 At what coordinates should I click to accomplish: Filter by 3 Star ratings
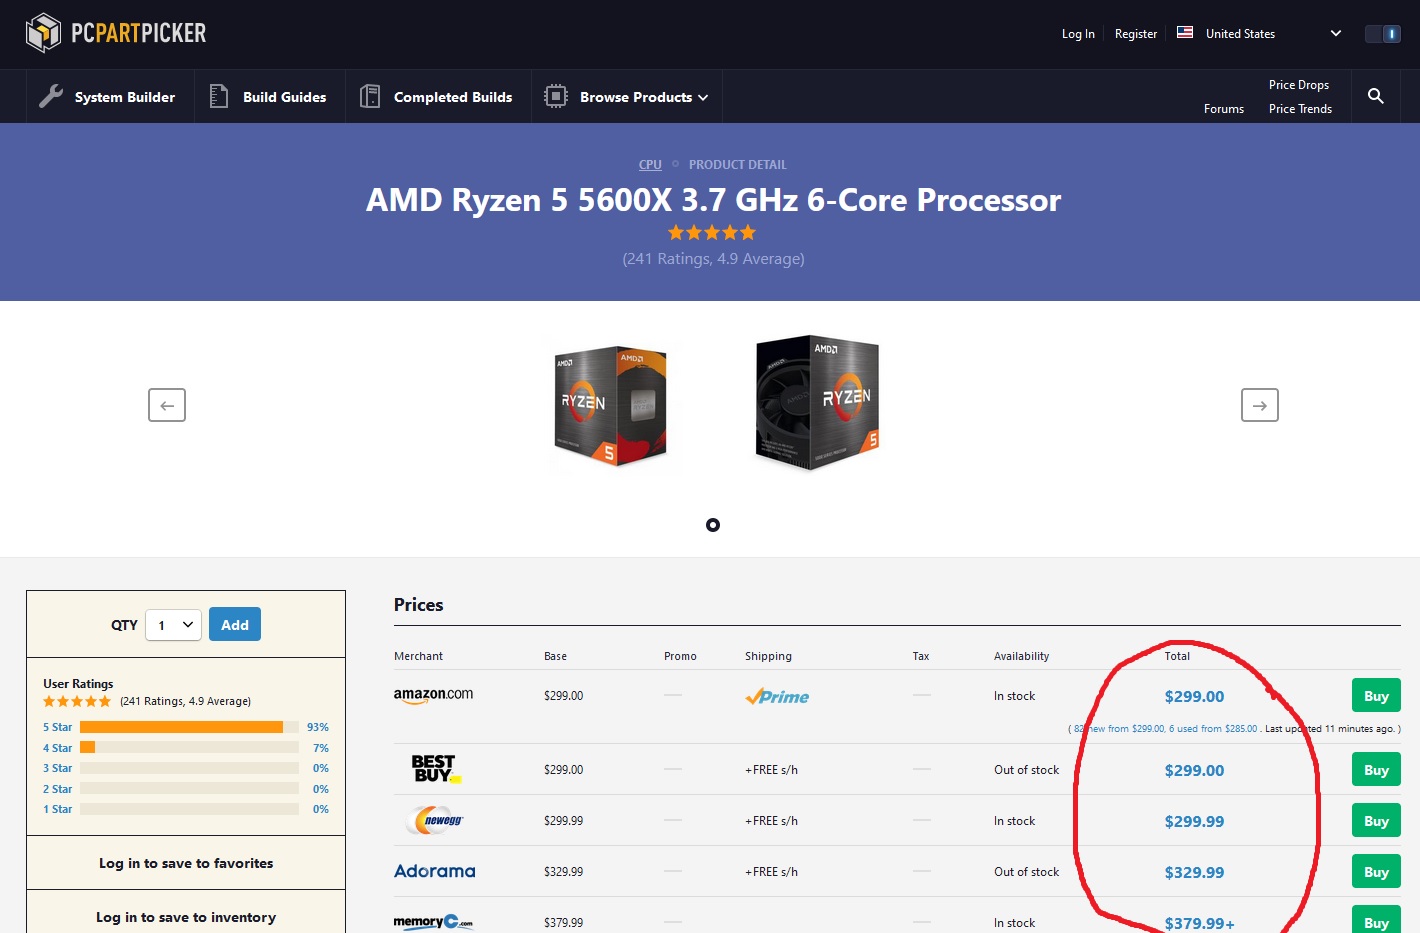[x=58, y=768]
